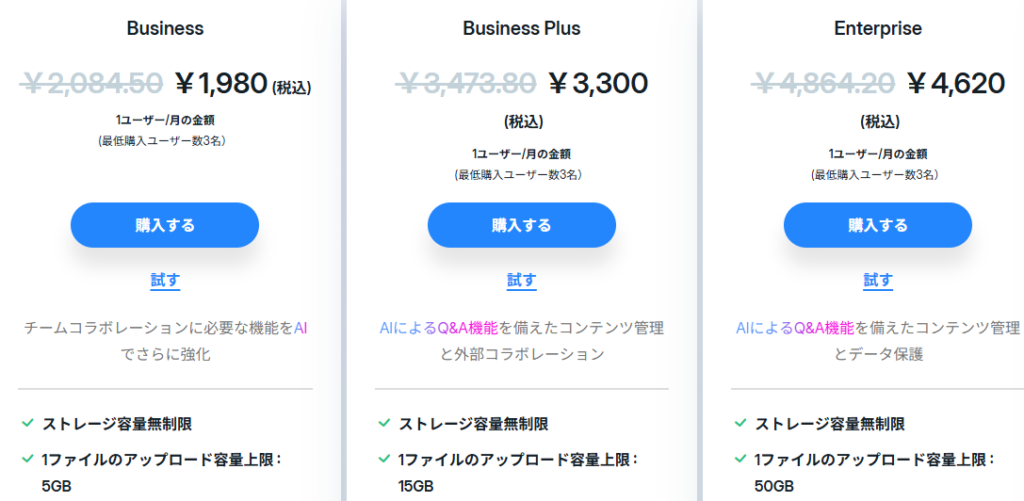Click the Enterprise plan title heading
Image resolution: width=1024 pixels, height=501 pixels.
click(877, 29)
